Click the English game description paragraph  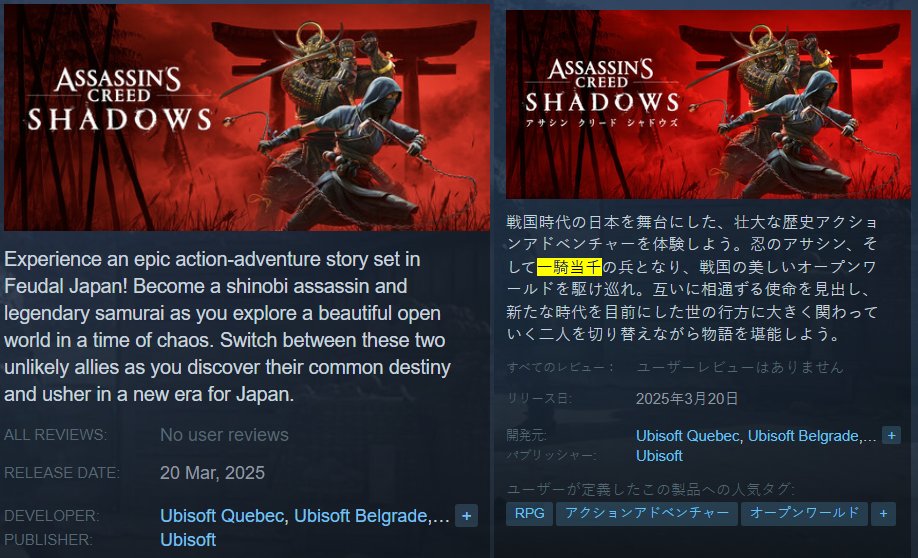click(x=228, y=327)
